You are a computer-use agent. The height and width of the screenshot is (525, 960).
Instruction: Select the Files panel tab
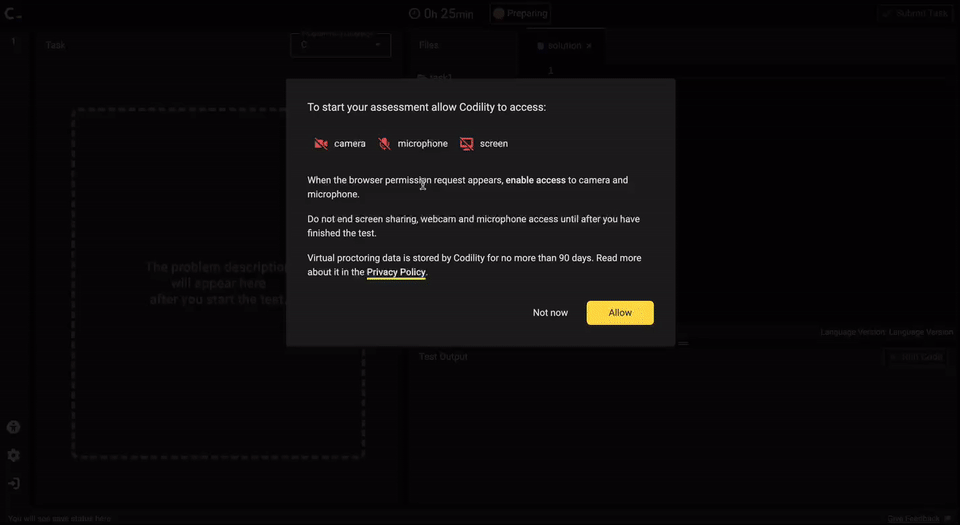429,45
